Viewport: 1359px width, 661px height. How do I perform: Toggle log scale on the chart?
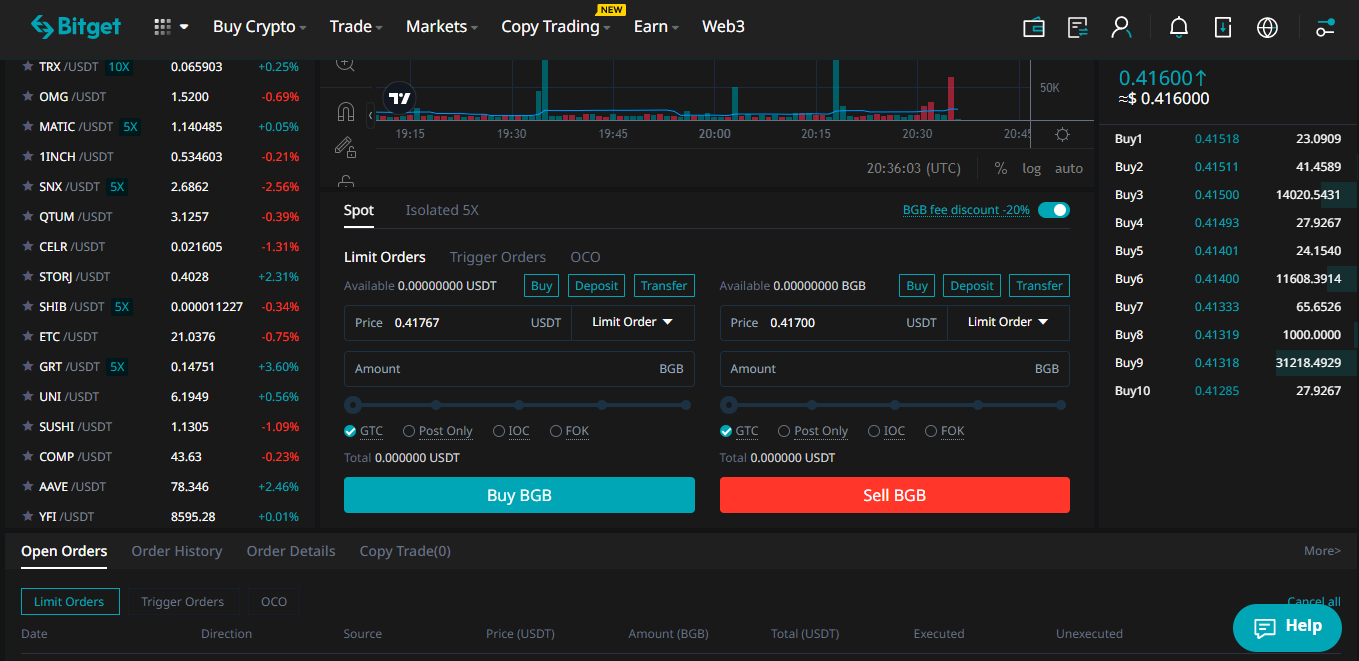[x=1031, y=168]
